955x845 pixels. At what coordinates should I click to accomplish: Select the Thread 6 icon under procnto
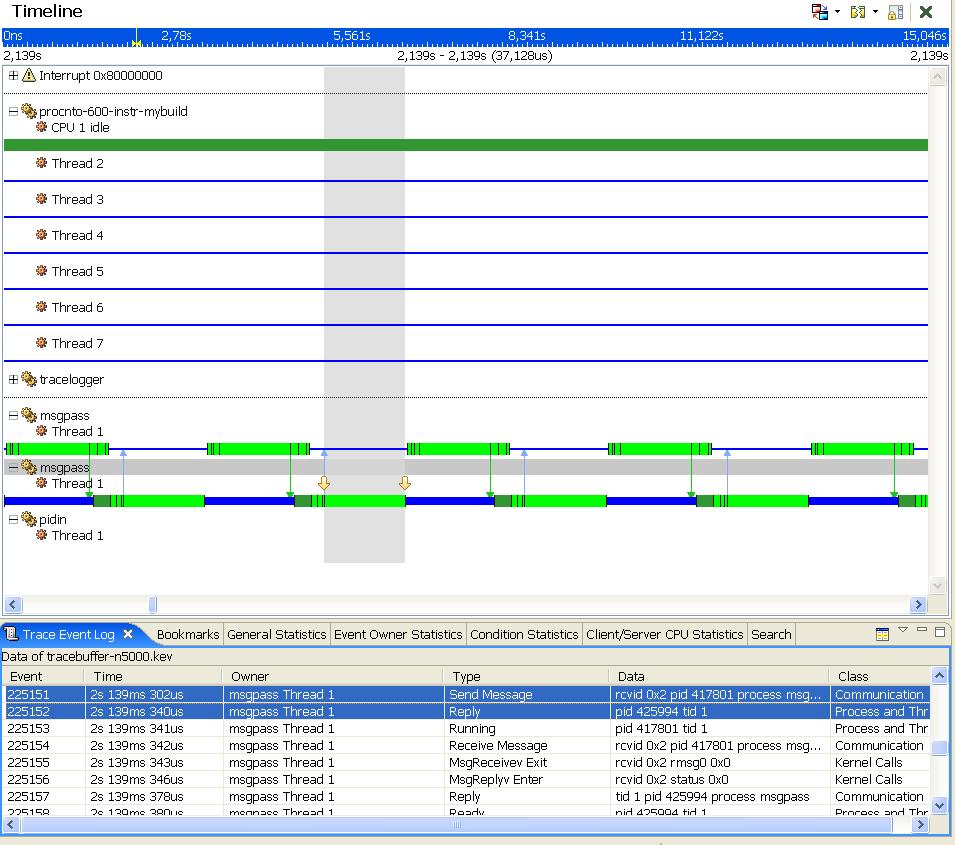click(41, 306)
